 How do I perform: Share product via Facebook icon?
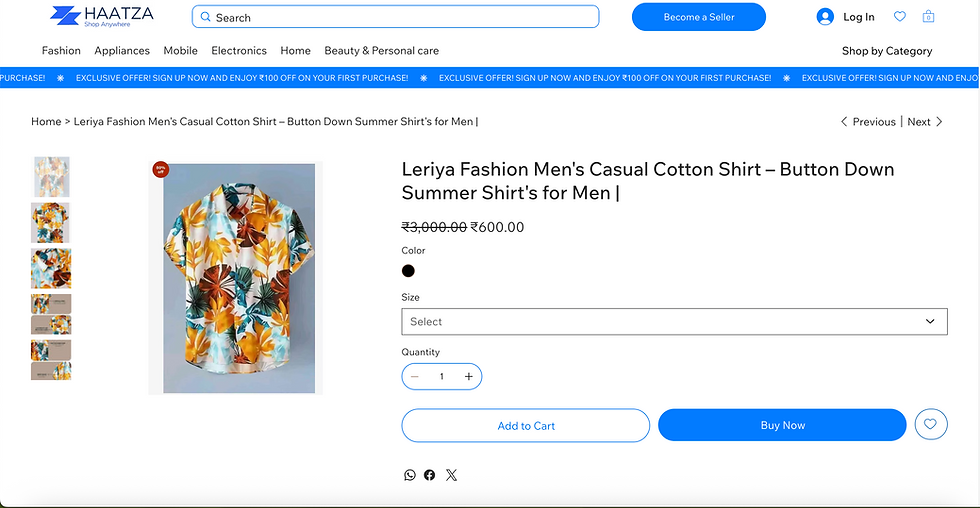point(429,475)
